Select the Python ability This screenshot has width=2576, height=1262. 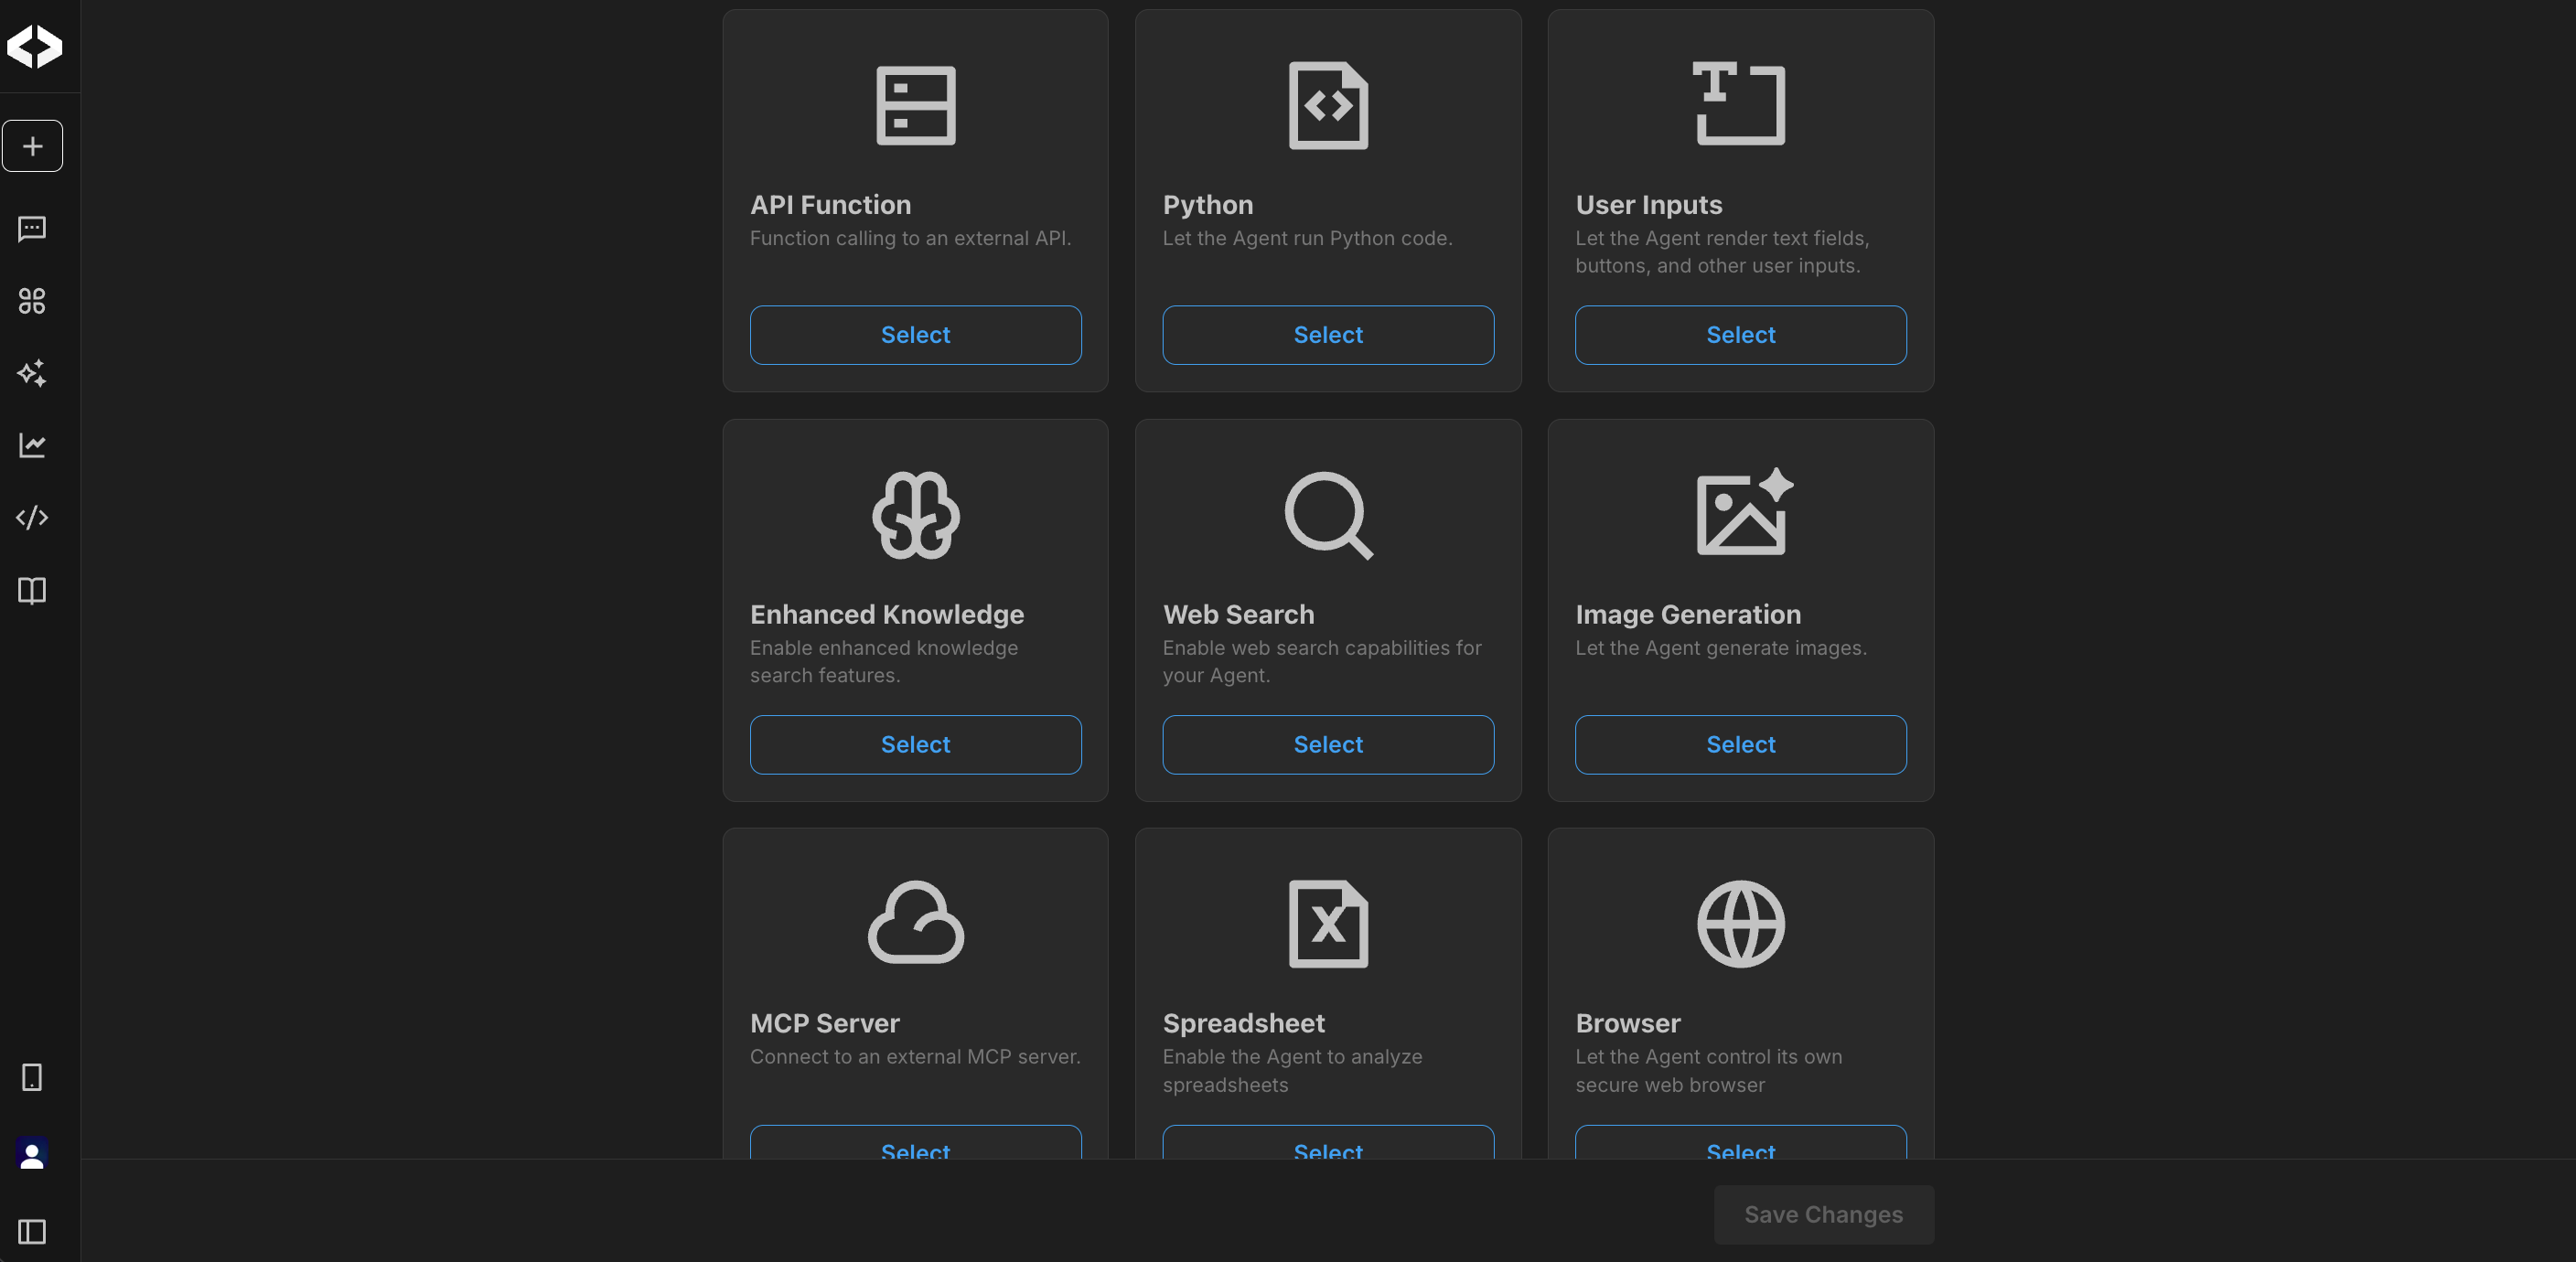point(1328,335)
